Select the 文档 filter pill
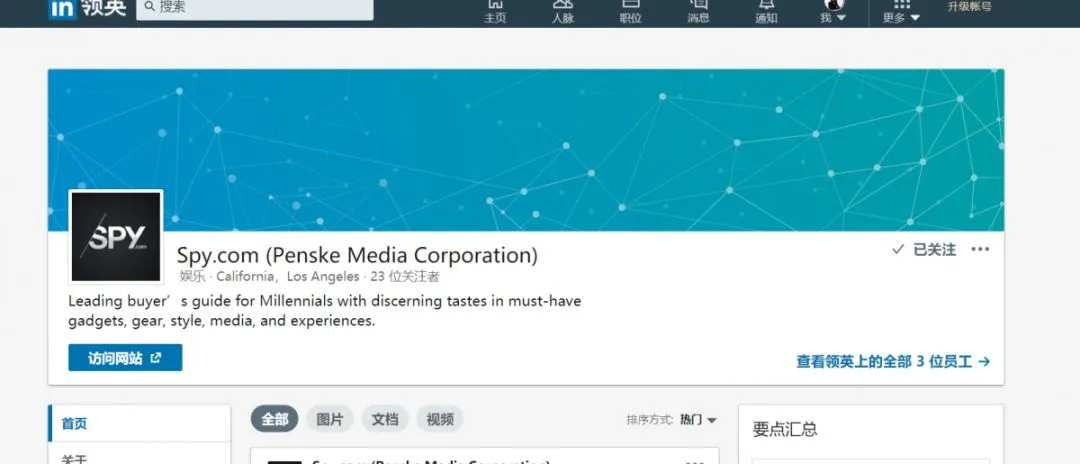This screenshot has width=1080, height=464. 385,419
